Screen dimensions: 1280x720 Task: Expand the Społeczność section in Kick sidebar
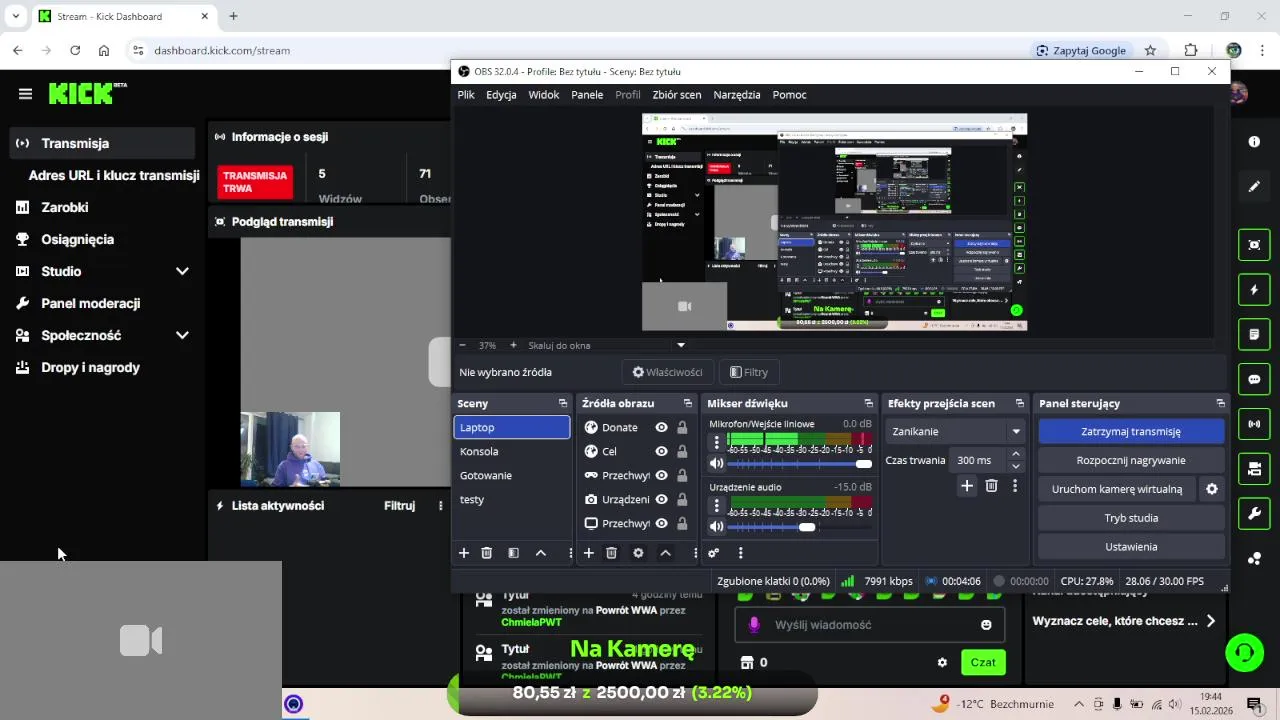182,335
